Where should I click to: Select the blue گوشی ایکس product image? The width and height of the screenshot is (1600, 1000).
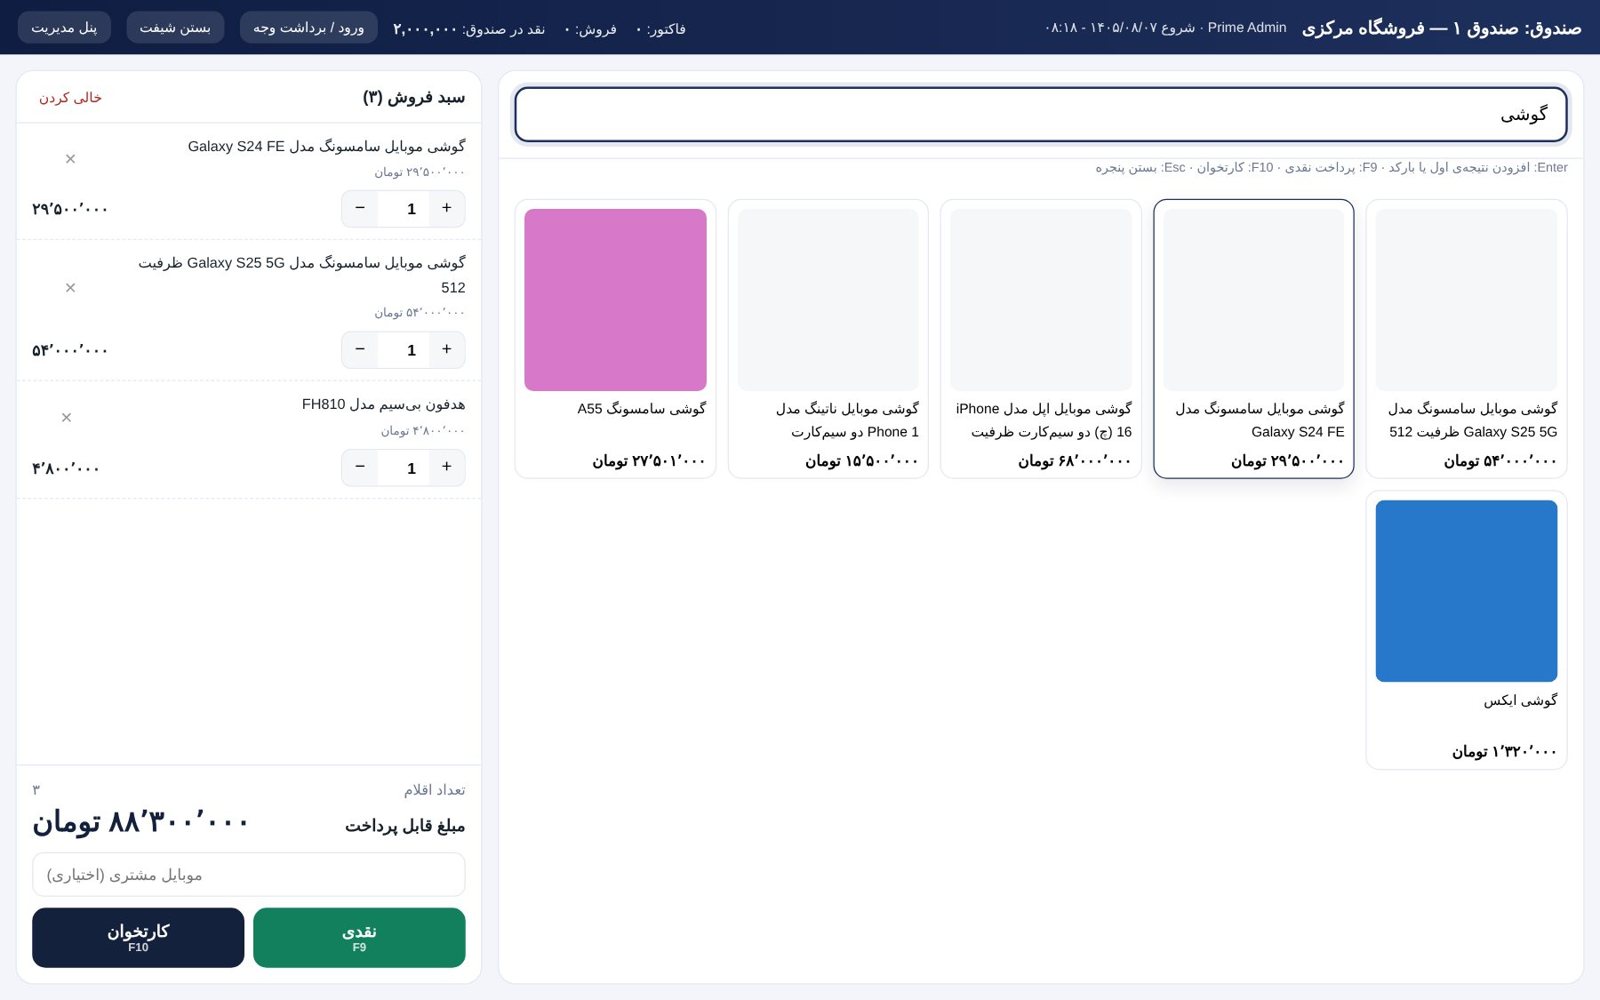click(x=1466, y=591)
